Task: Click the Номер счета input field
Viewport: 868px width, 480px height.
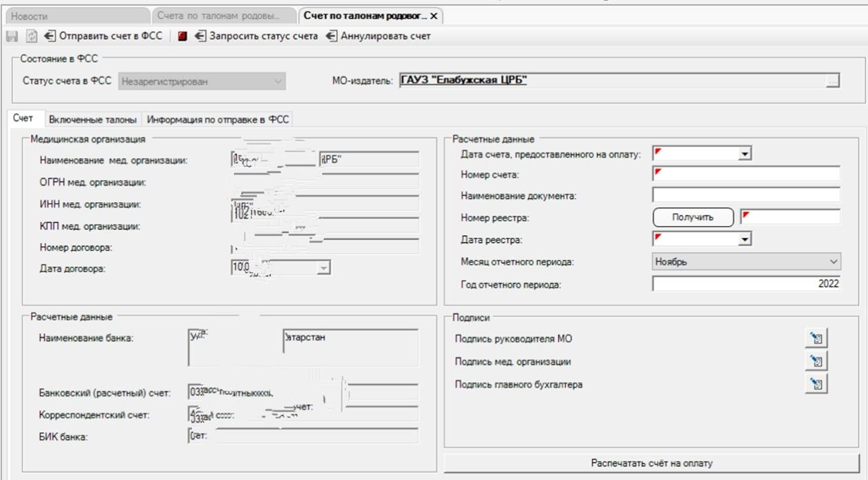Action: pyautogui.click(x=746, y=174)
